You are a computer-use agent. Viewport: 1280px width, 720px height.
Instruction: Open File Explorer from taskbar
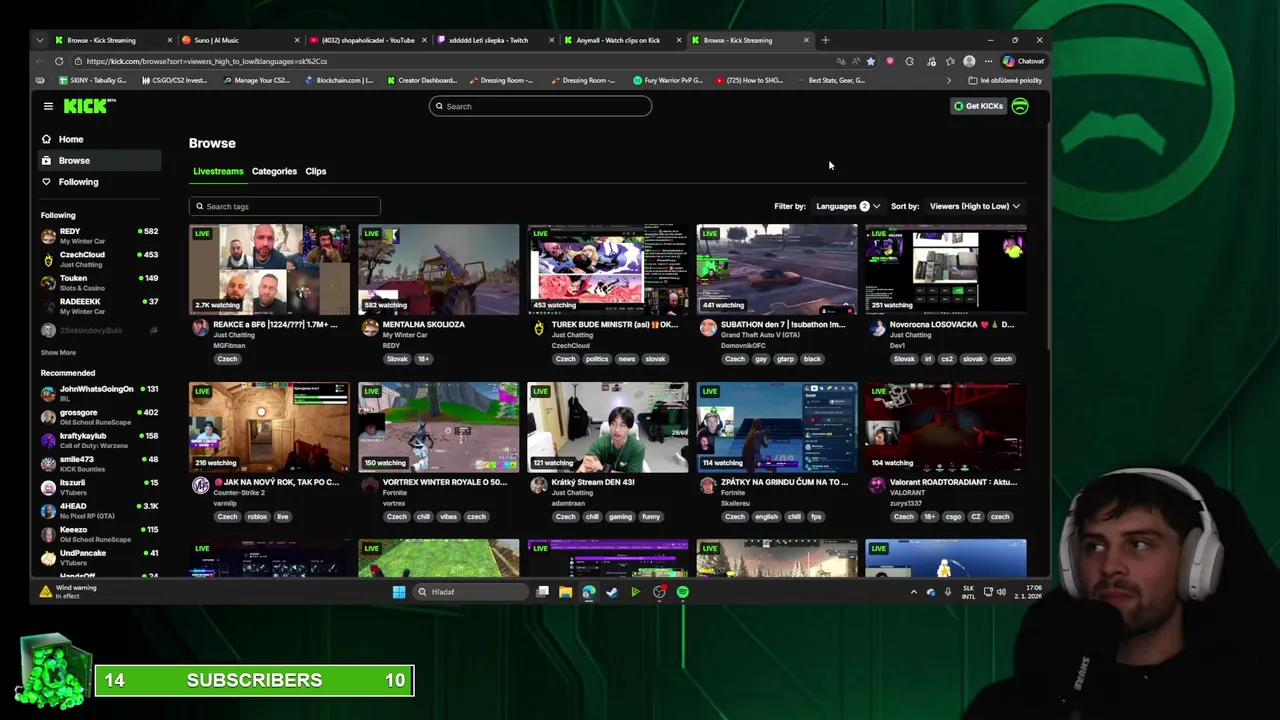click(565, 592)
